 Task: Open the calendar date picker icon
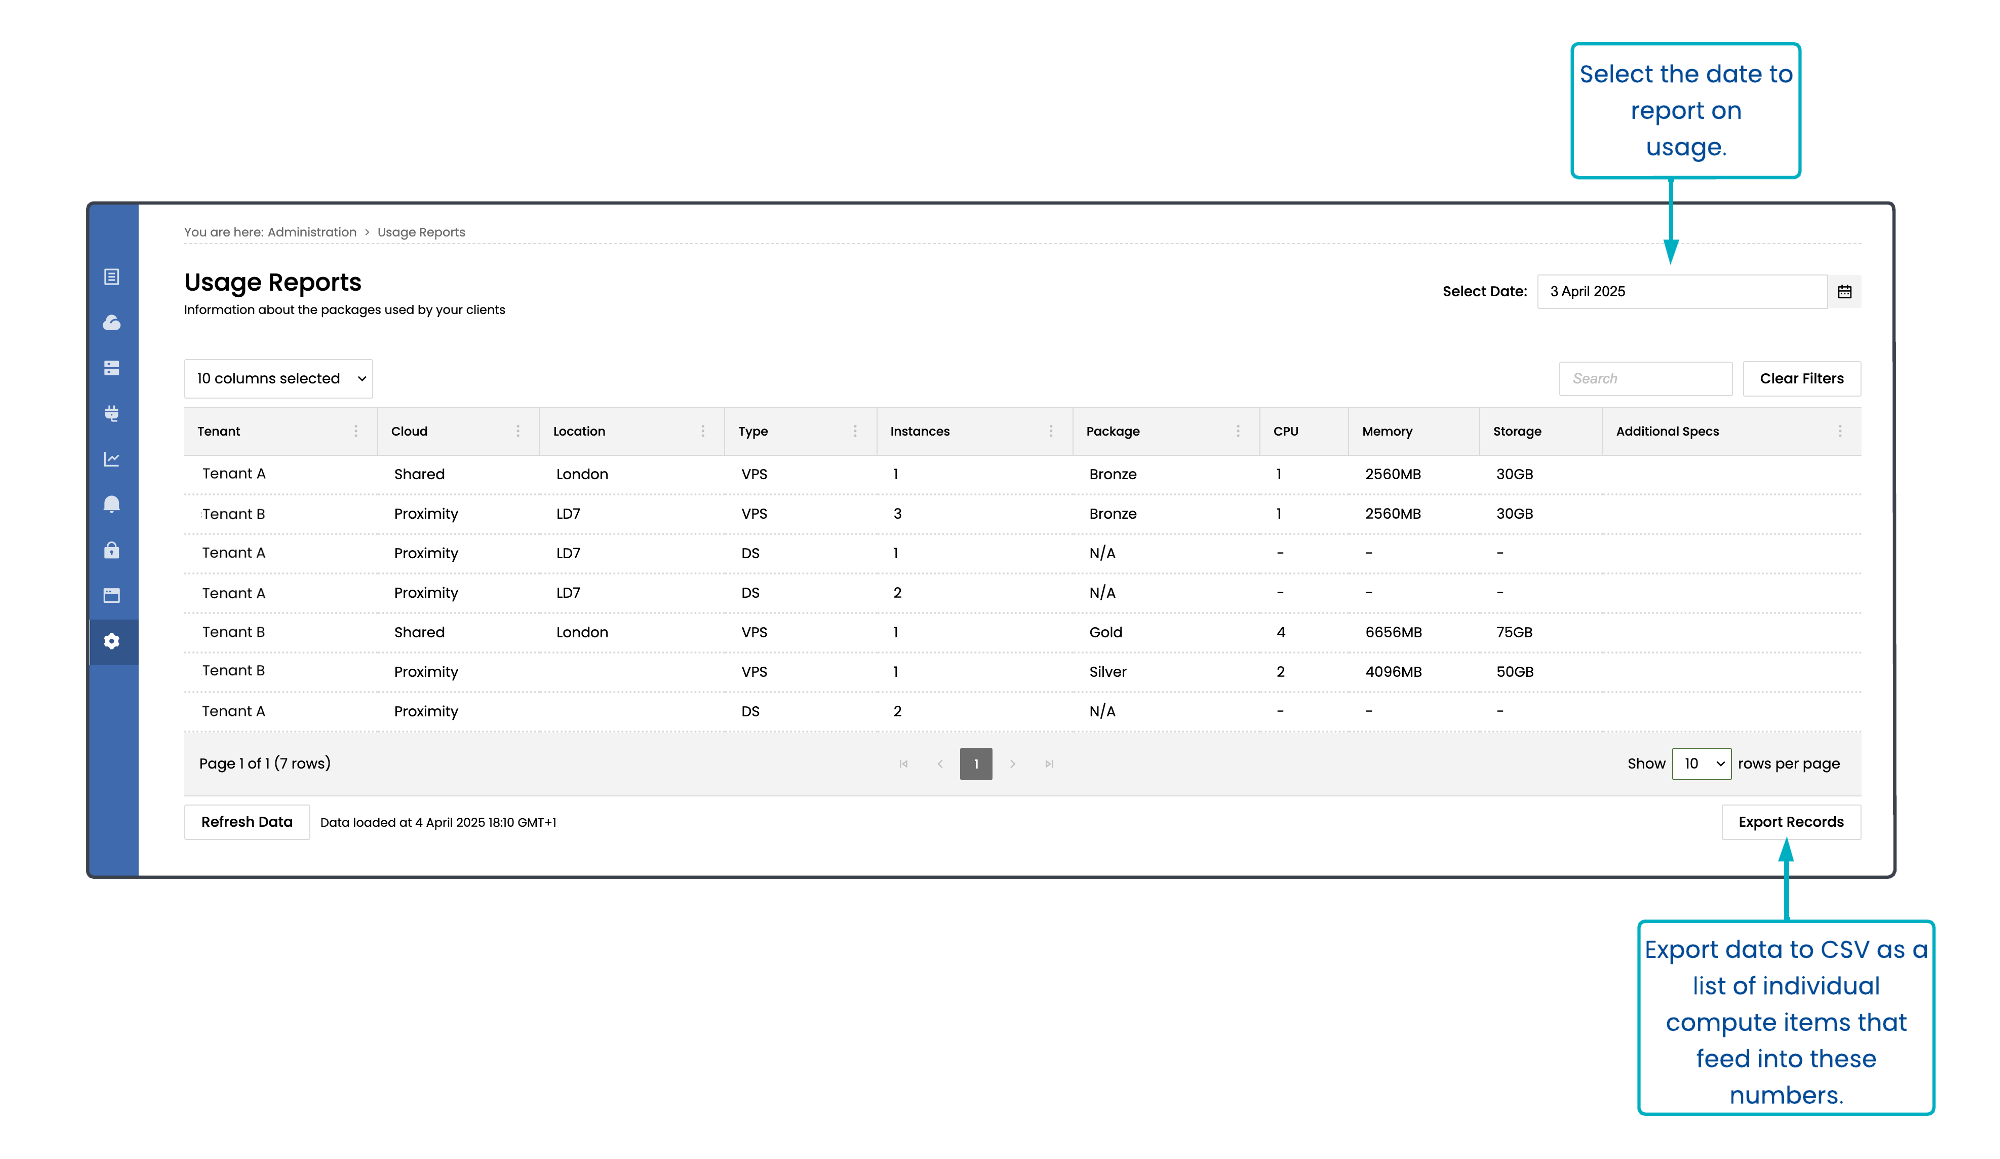1845,291
